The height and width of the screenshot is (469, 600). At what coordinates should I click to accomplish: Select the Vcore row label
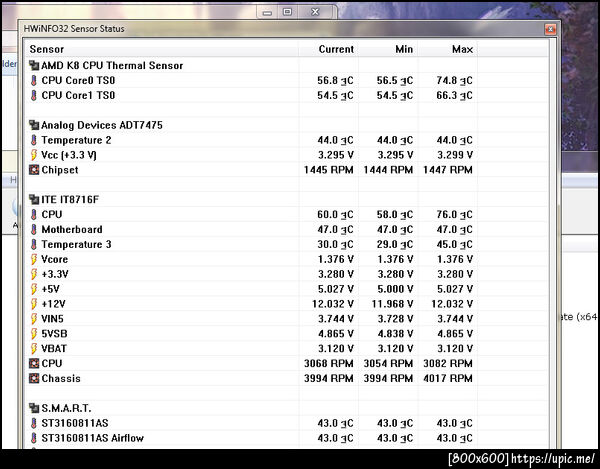[55, 259]
